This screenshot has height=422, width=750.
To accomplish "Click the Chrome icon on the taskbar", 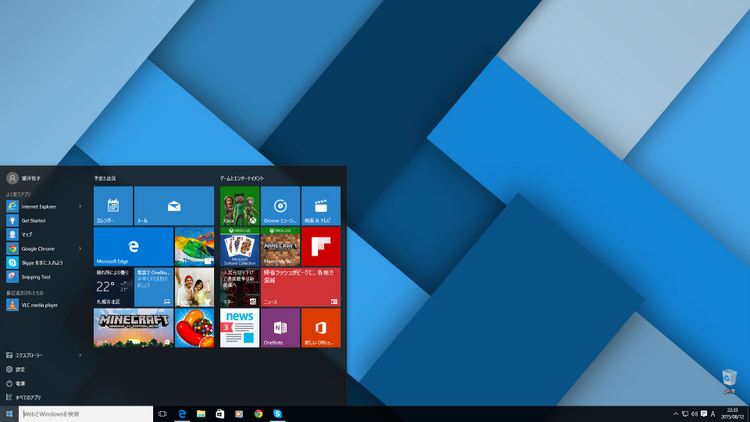I will click(x=258, y=414).
